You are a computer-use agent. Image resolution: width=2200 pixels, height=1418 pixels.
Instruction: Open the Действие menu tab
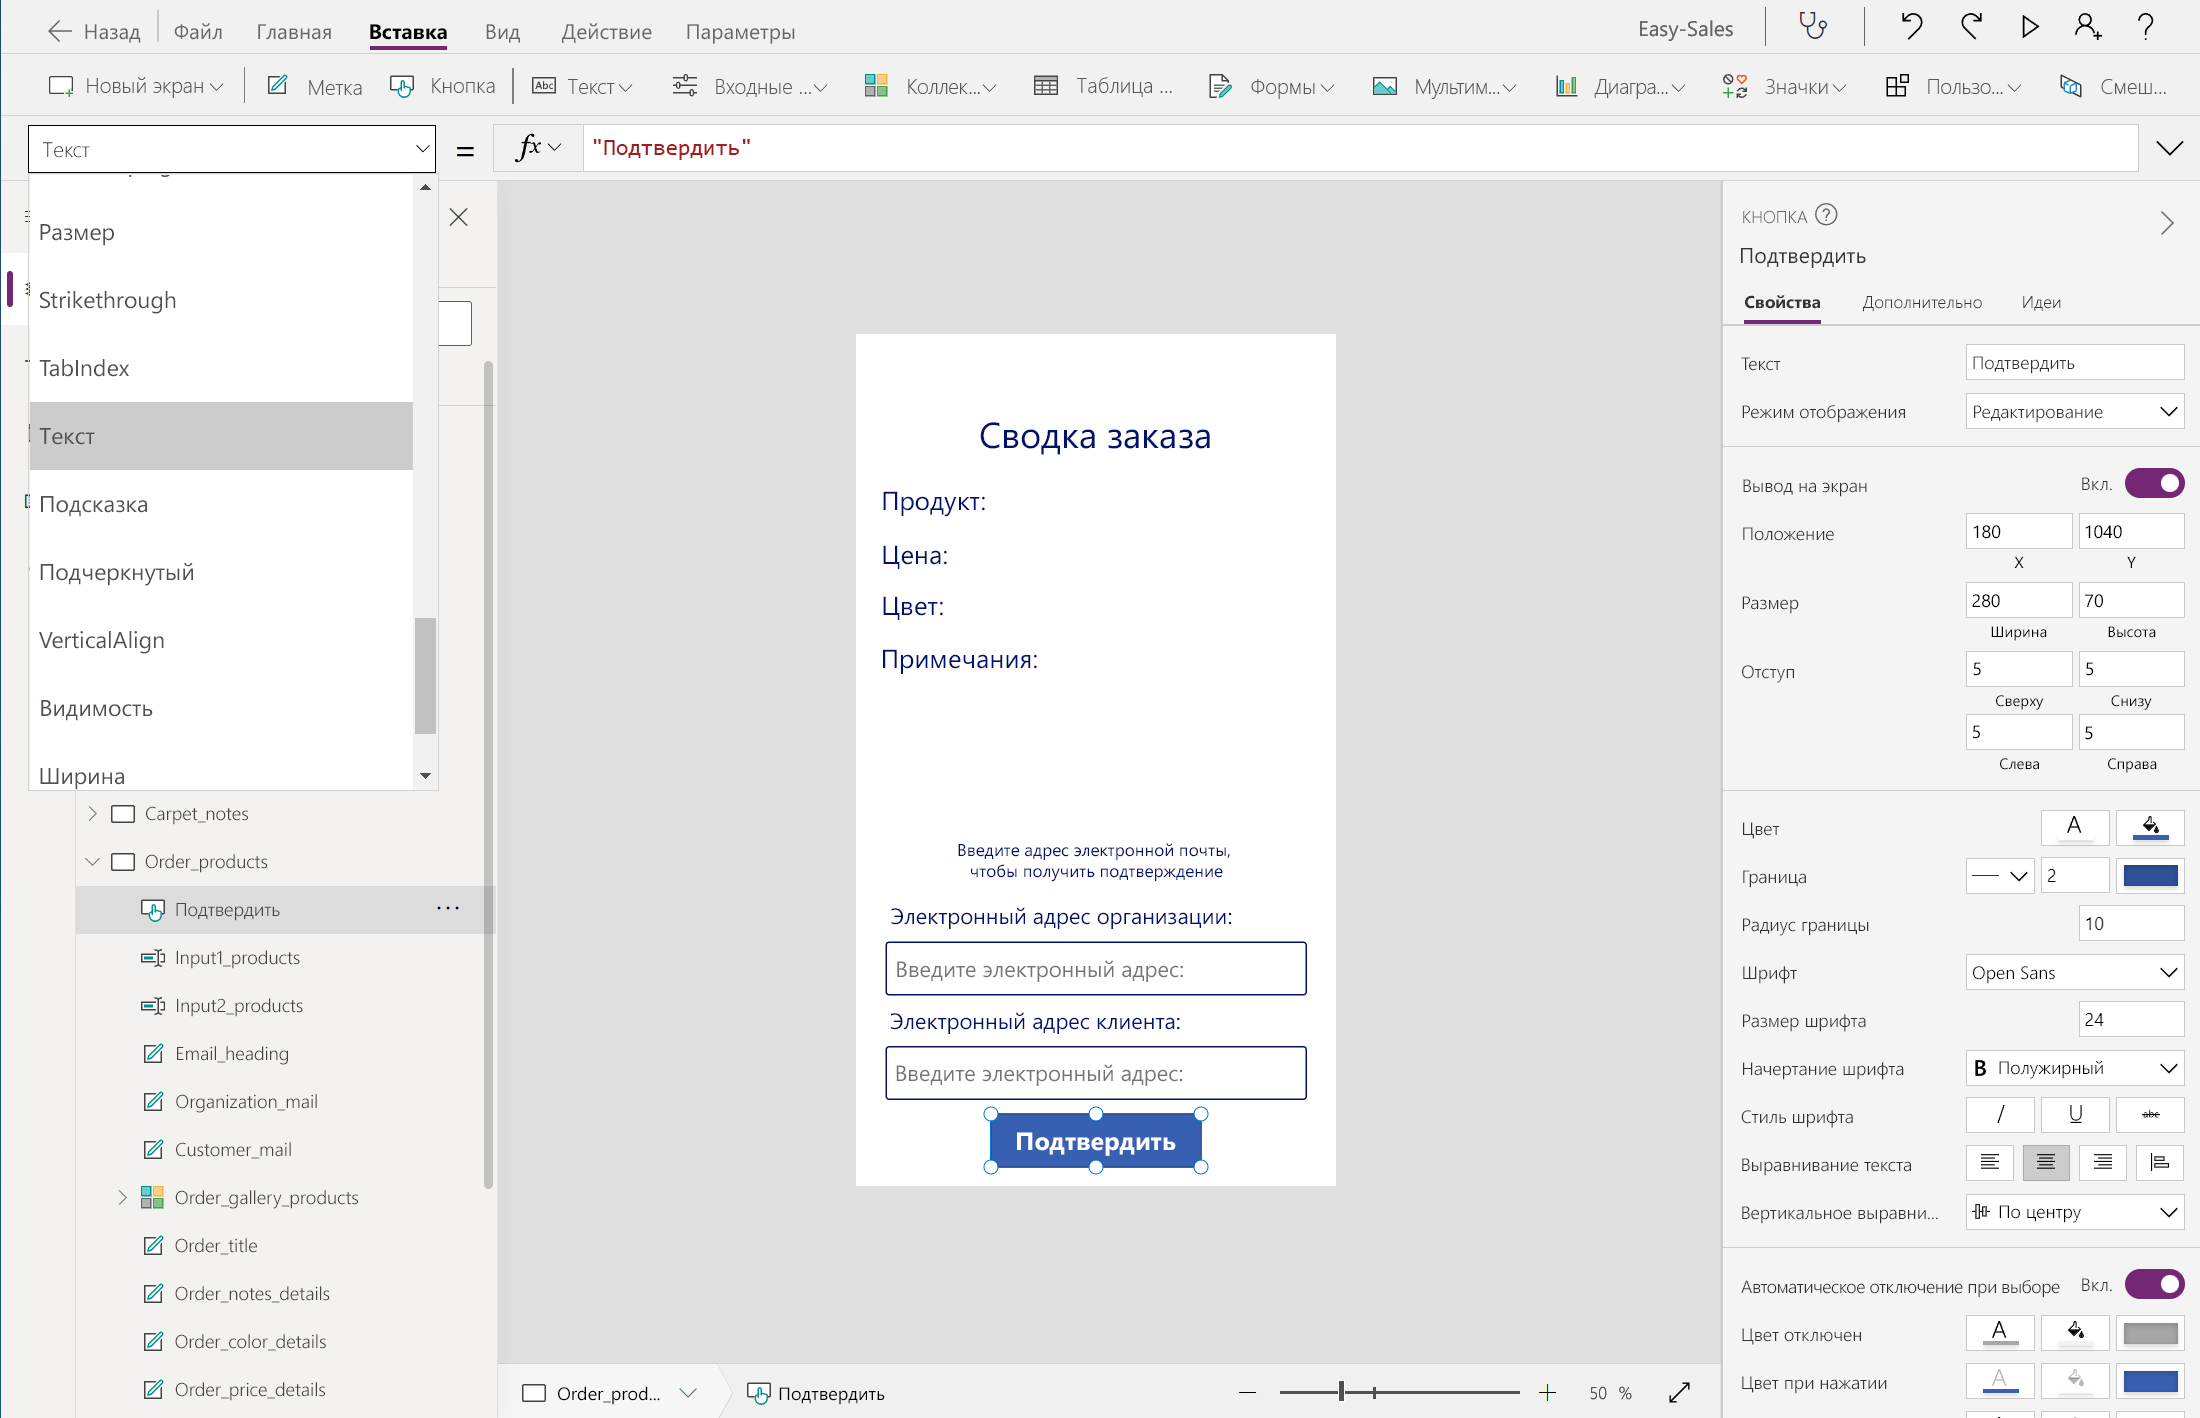pos(606,32)
